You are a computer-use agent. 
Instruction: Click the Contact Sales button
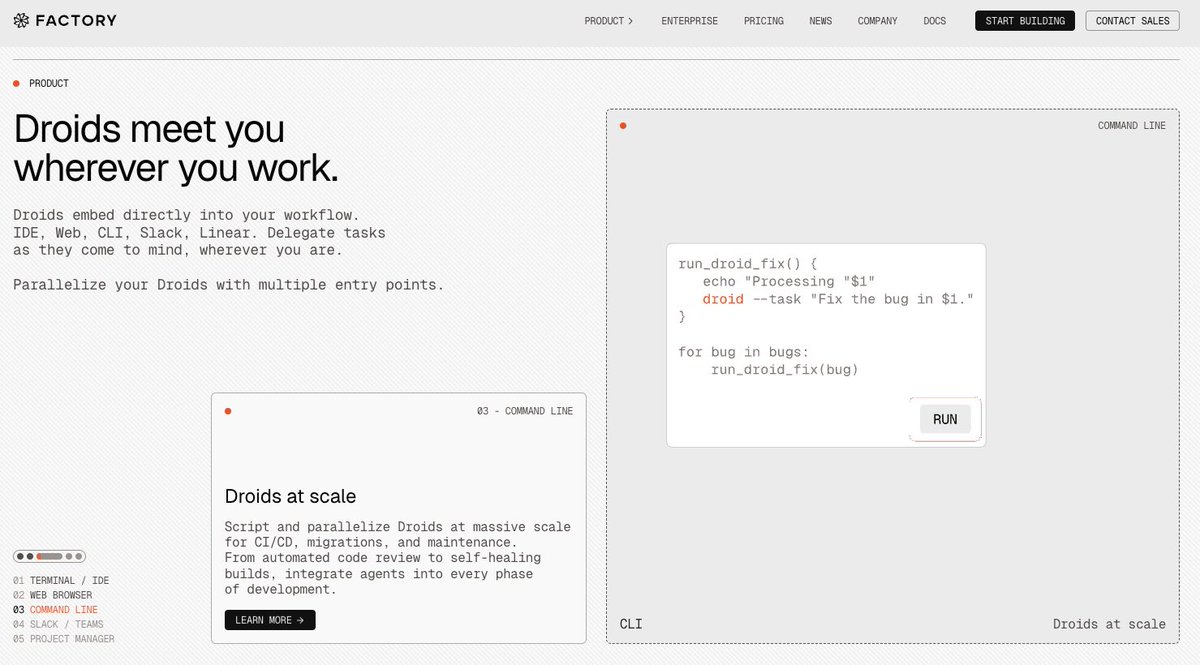(1132, 21)
